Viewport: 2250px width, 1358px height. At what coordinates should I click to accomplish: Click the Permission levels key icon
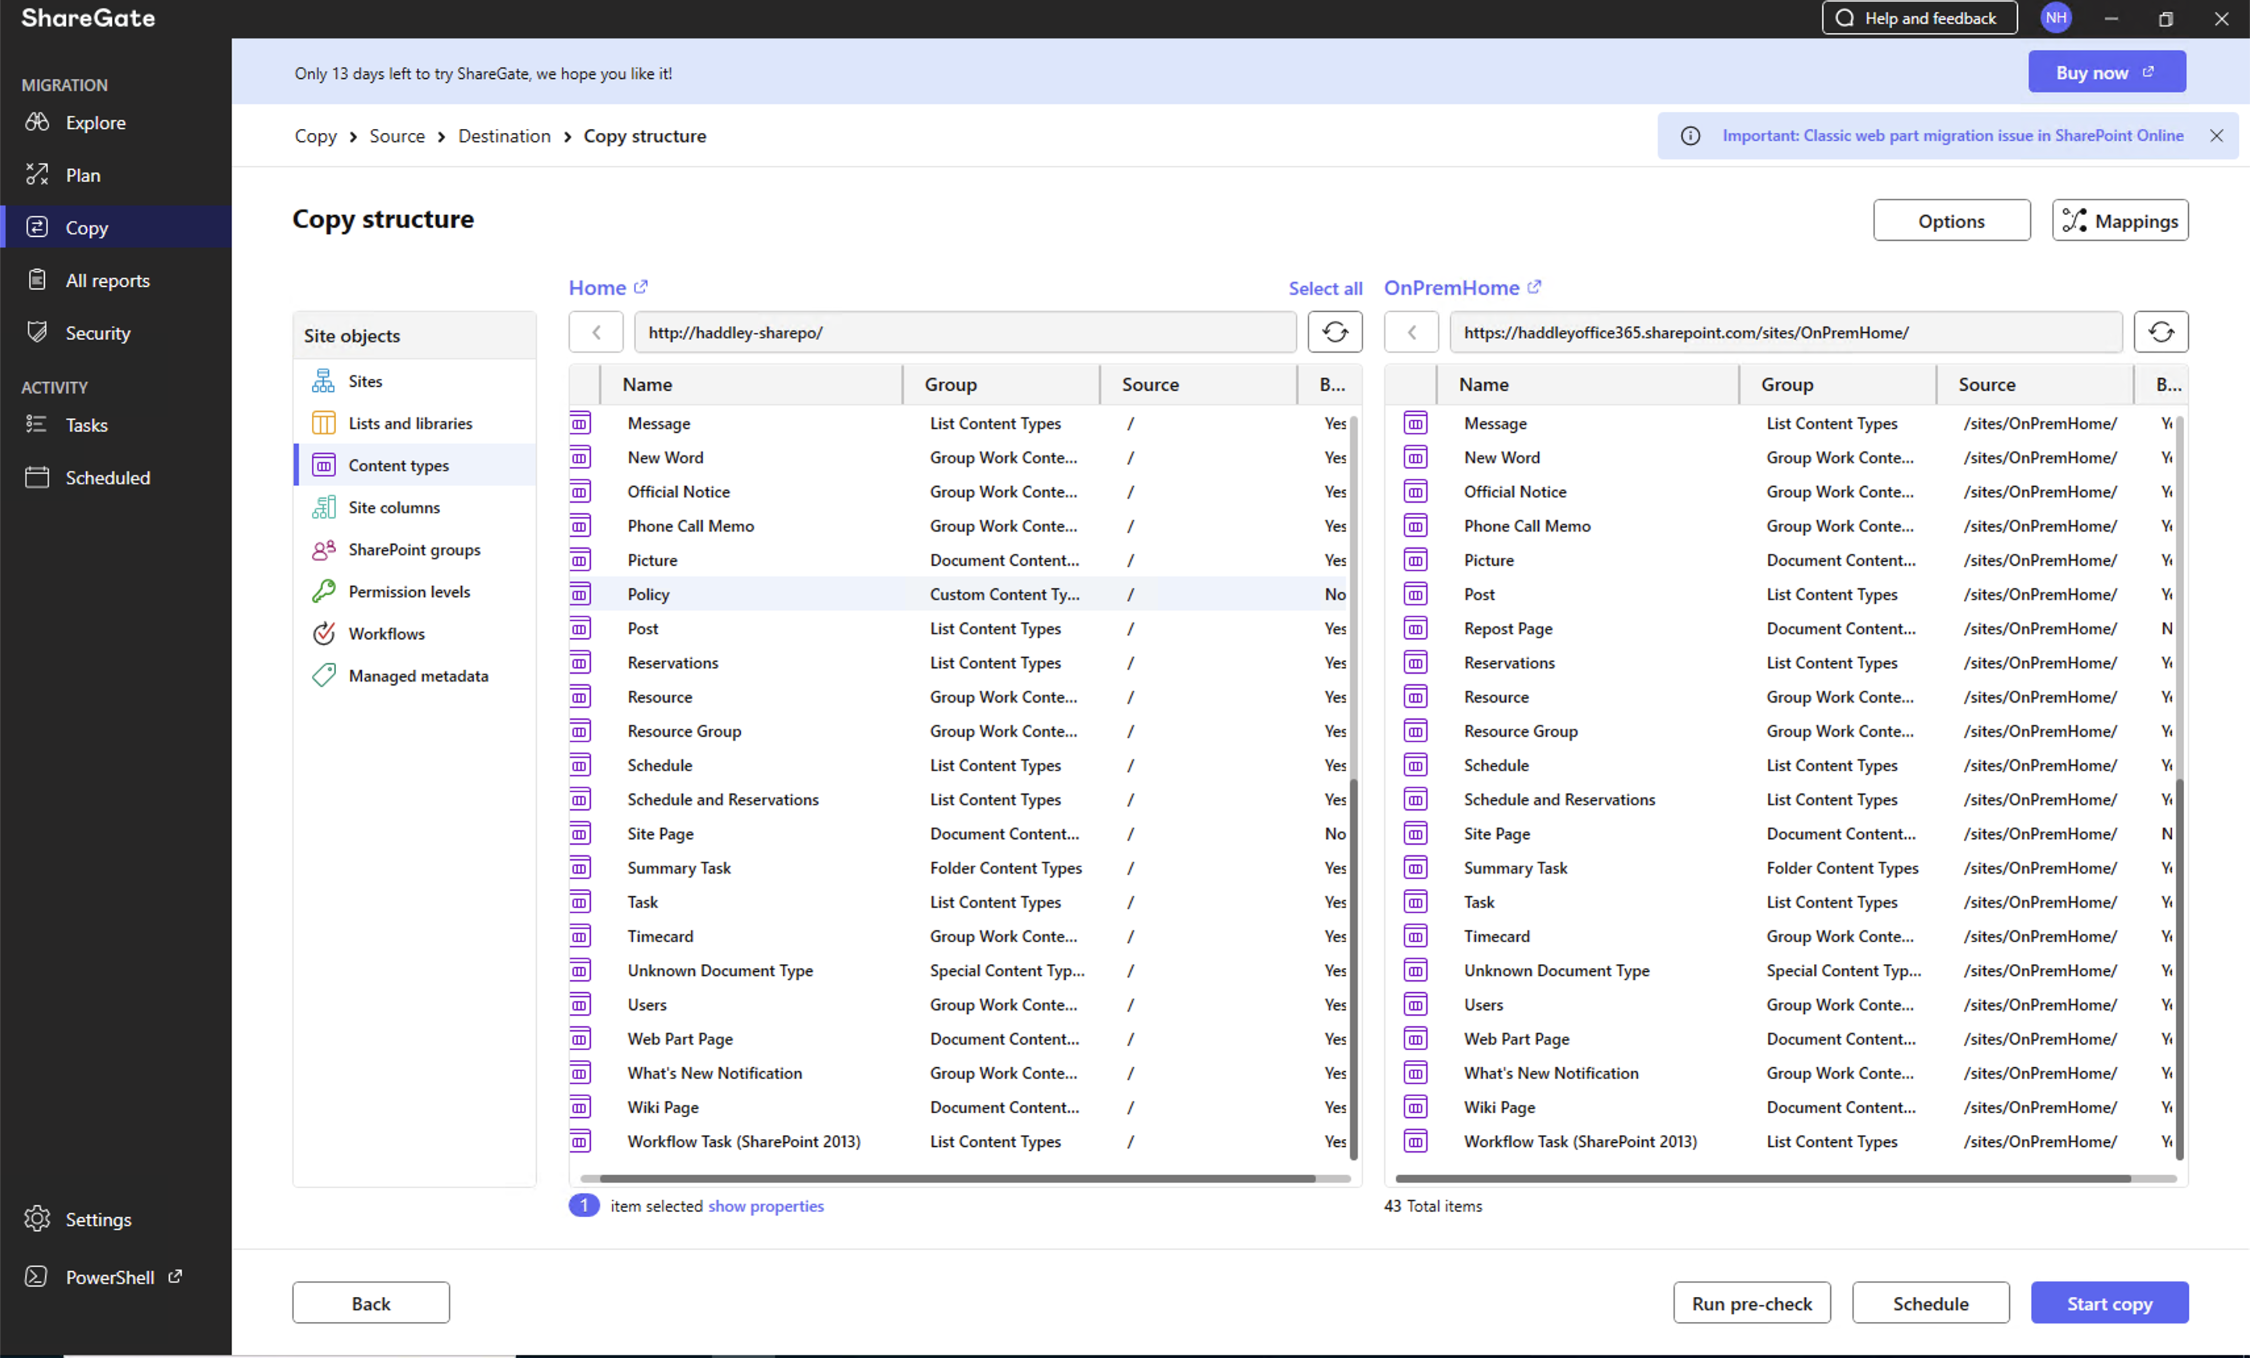point(323,591)
